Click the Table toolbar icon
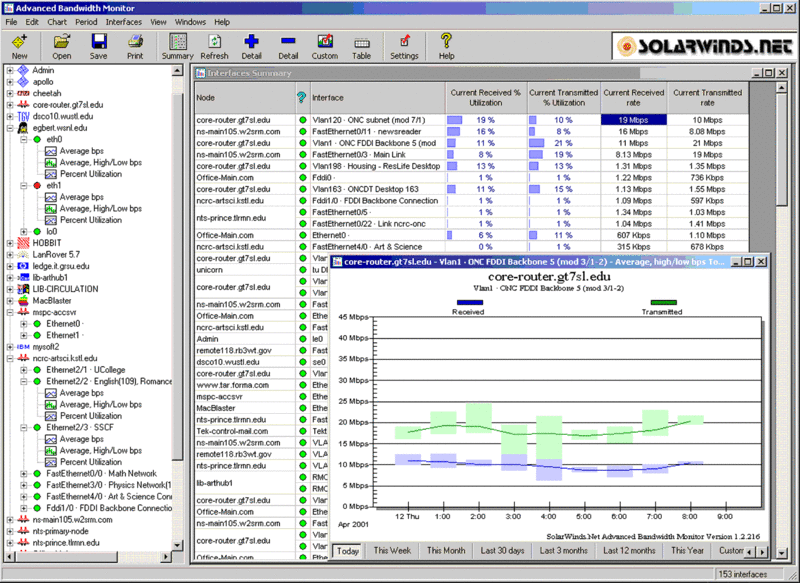The image size is (800, 583). click(x=361, y=43)
